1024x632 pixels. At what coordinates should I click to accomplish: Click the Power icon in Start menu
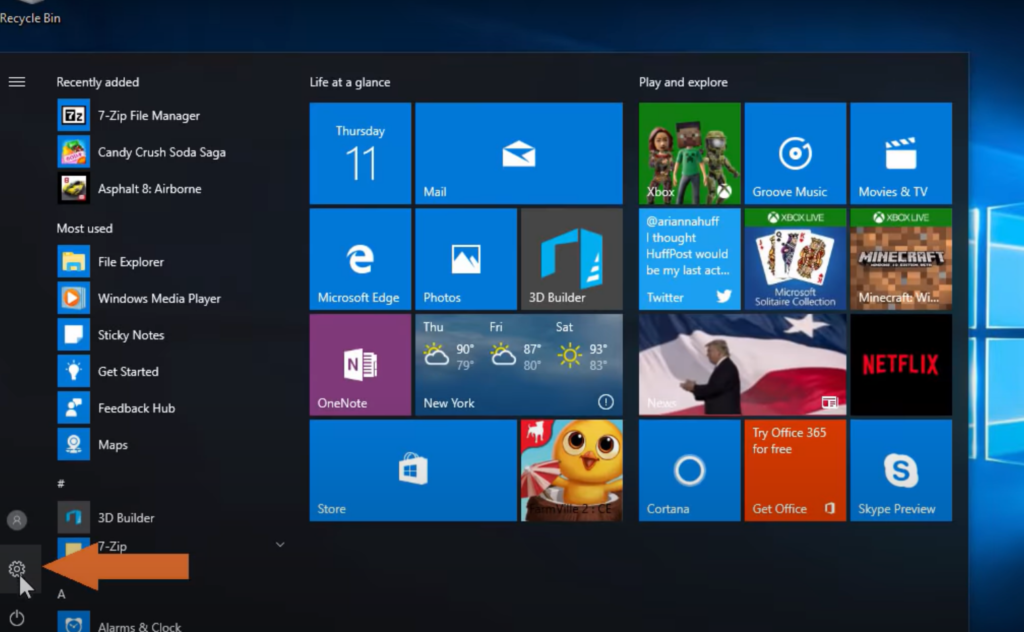click(x=17, y=618)
